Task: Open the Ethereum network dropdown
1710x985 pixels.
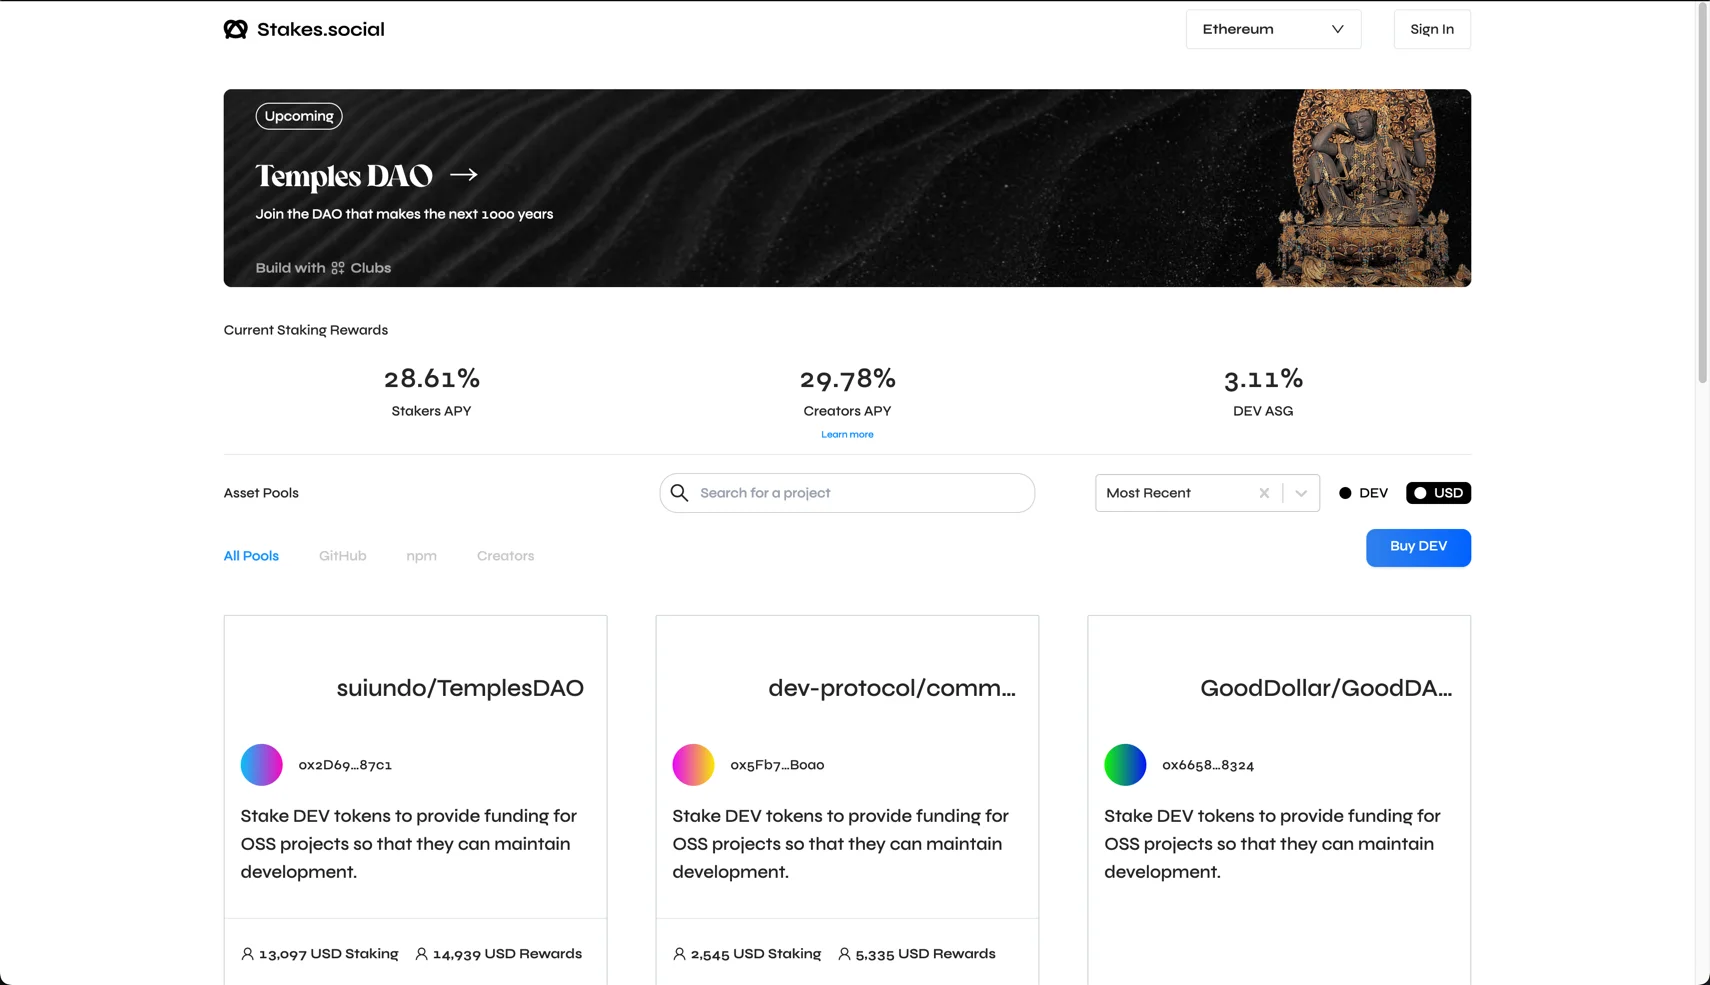Action: click(x=1272, y=29)
